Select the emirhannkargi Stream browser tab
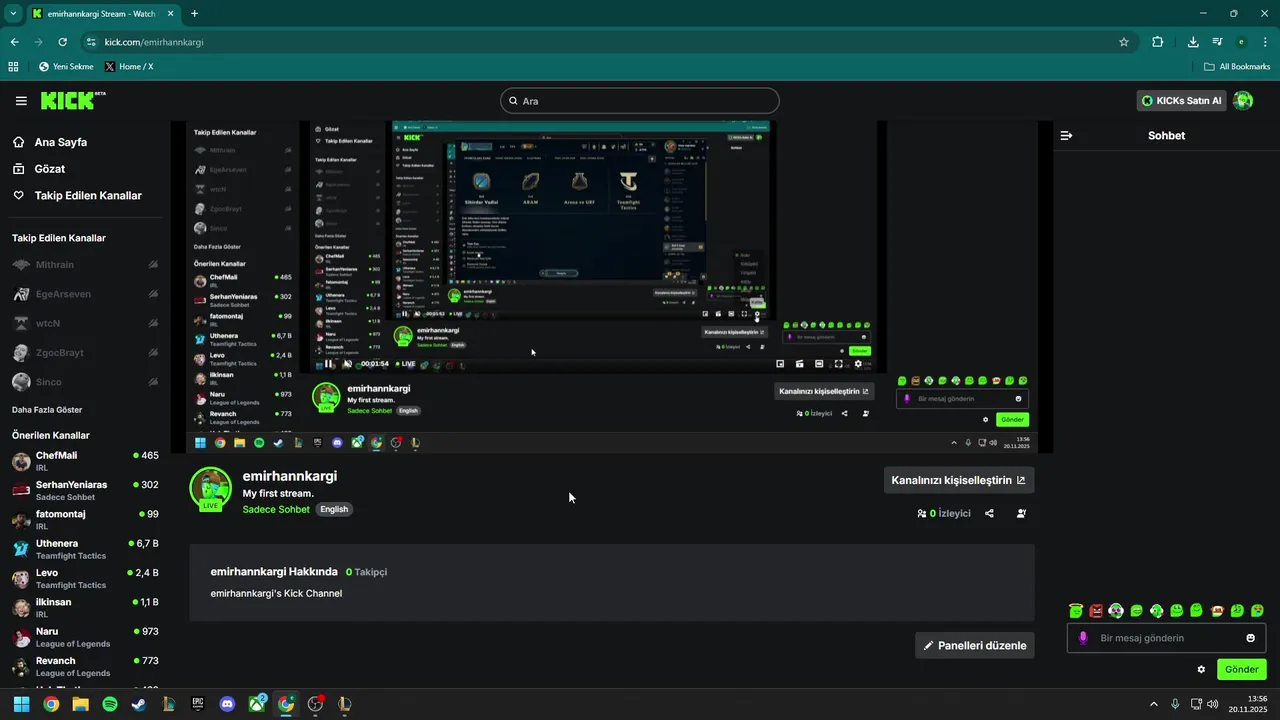The image size is (1280, 720). pyautogui.click(x=103, y=13)
